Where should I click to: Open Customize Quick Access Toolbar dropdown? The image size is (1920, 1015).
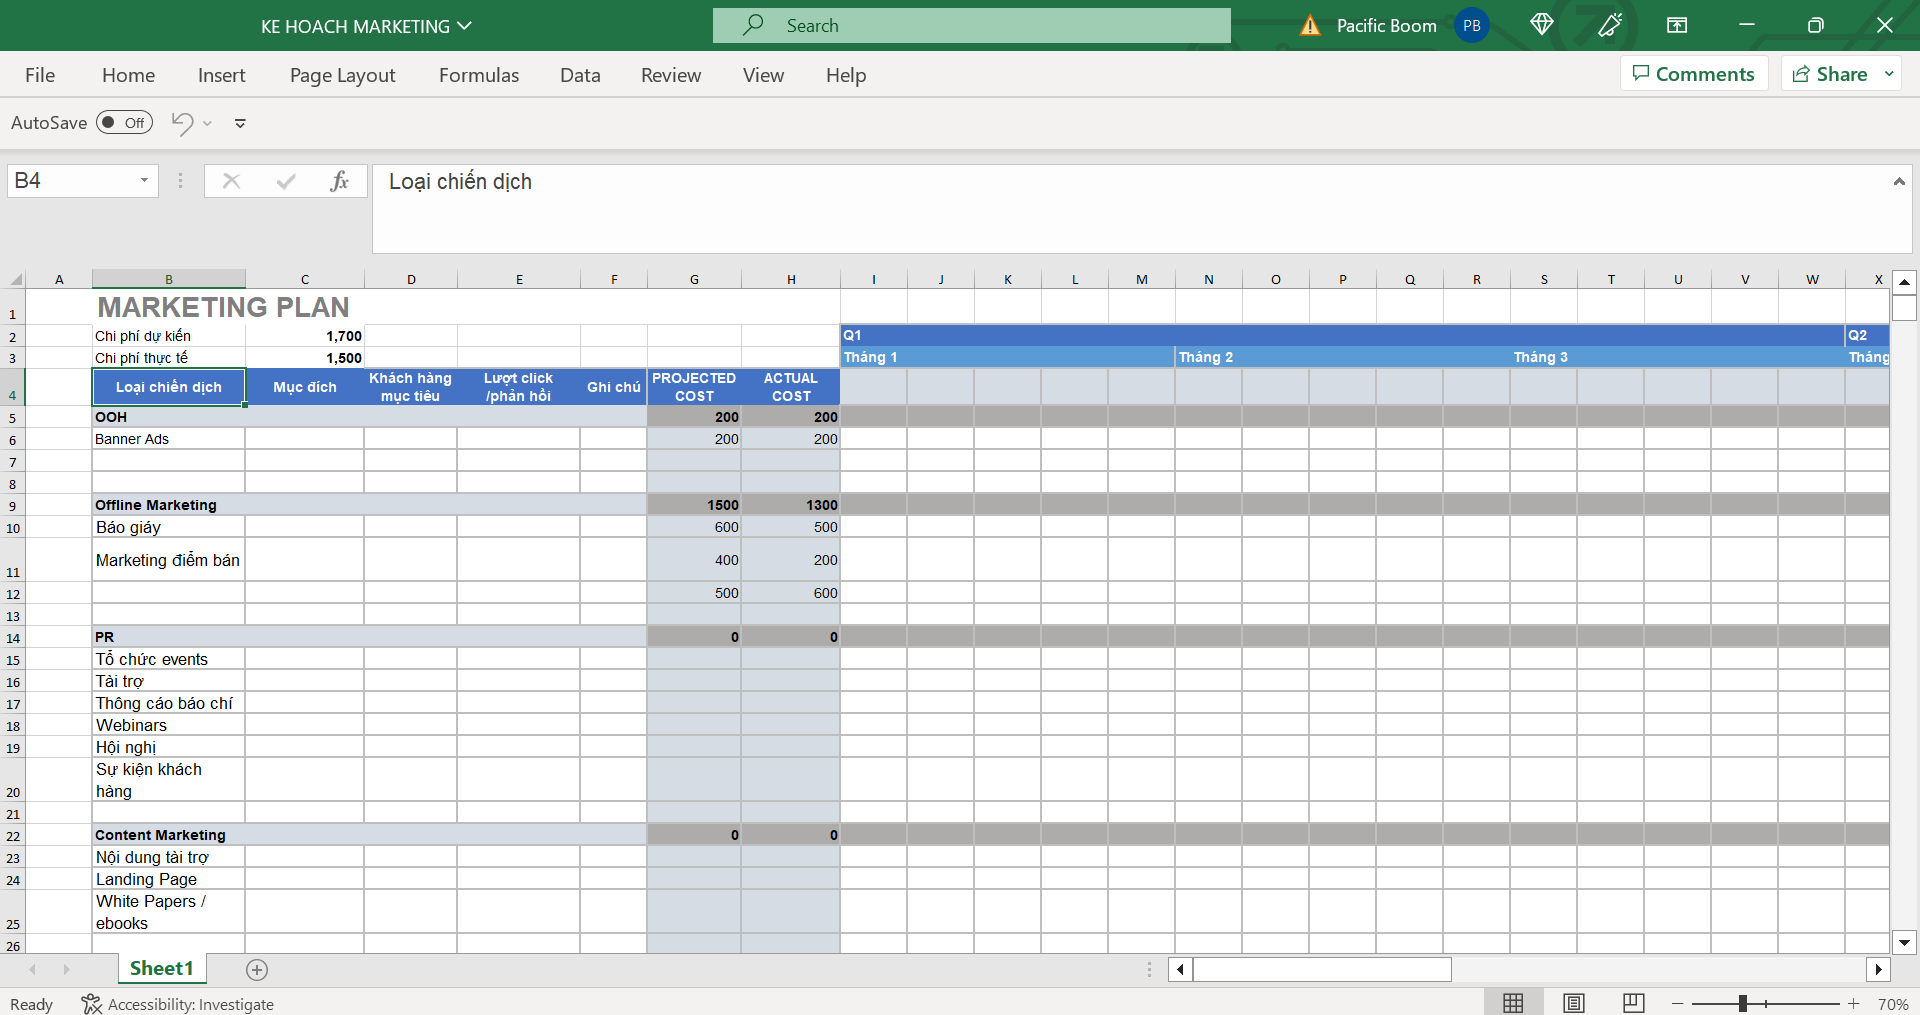(x=240, y=124)
